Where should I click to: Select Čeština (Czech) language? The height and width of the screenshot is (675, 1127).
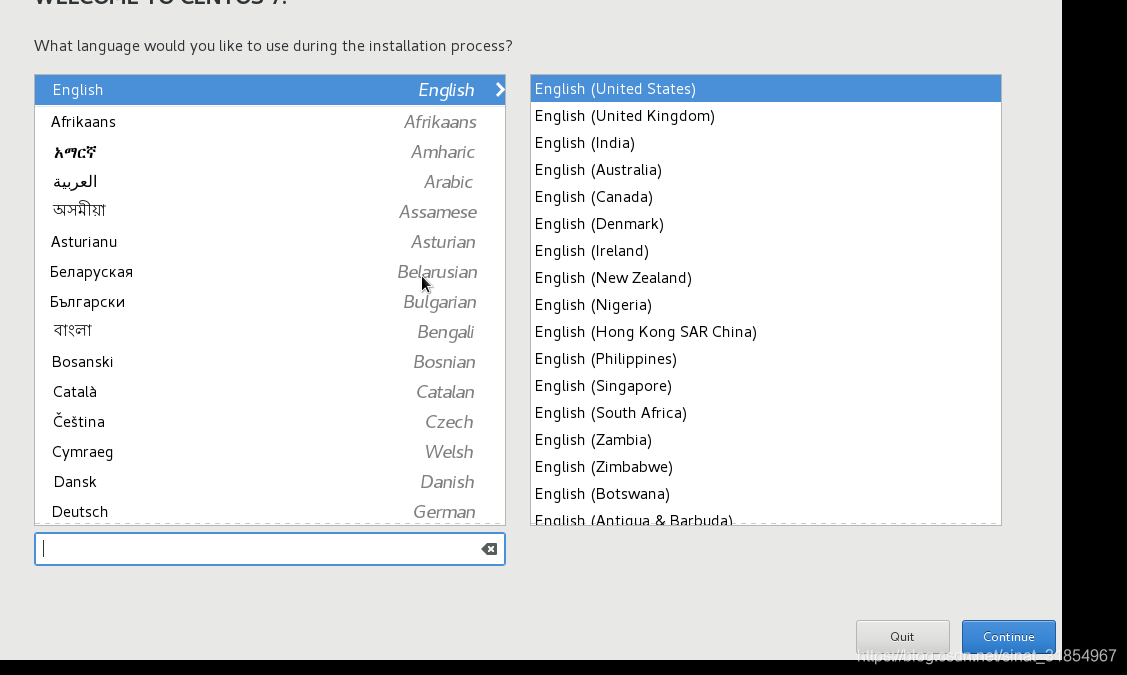click(270, 422)
